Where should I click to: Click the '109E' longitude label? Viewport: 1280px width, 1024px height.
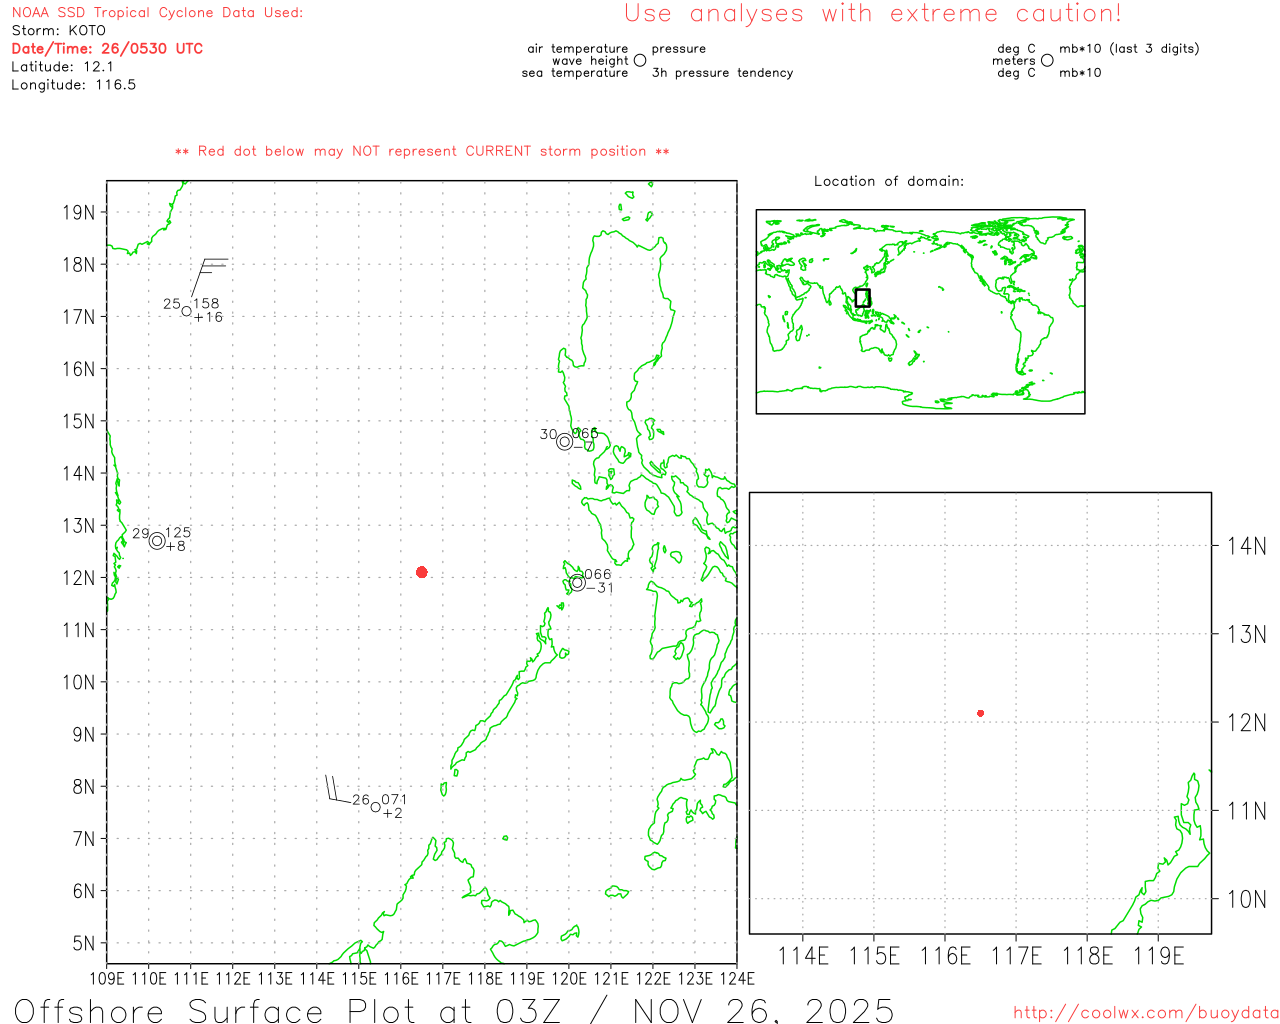[107, 978]
